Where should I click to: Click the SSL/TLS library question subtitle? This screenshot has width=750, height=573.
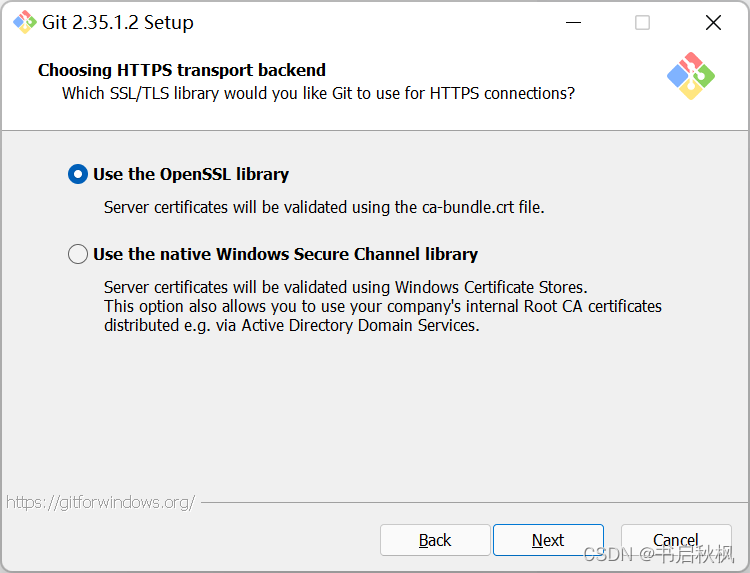[x=318, y=93]
